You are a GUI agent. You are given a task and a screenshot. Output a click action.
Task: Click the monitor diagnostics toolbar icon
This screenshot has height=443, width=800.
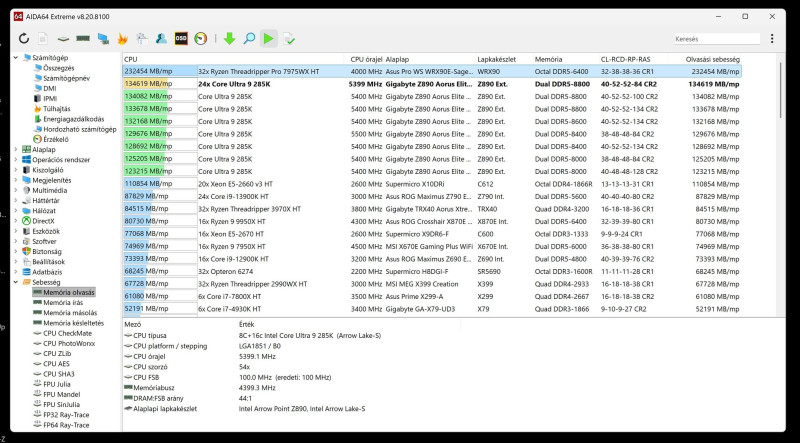click(103, 39)
